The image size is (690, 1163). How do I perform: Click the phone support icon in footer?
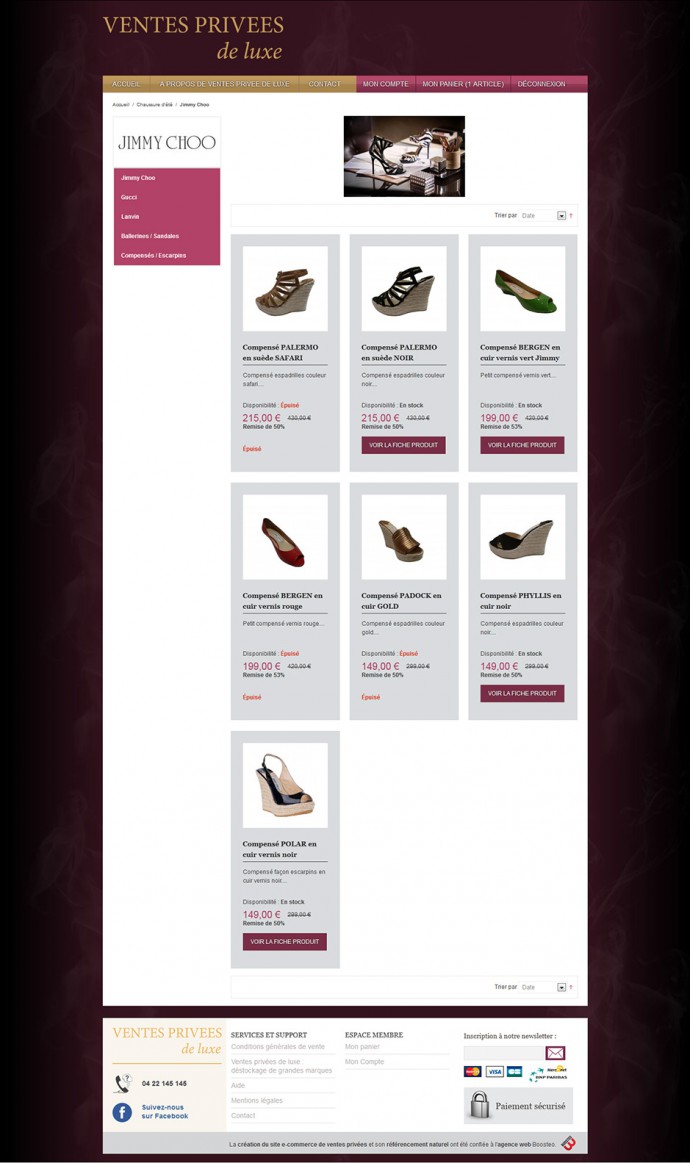pyautogui.click(x=122, y=1084)
